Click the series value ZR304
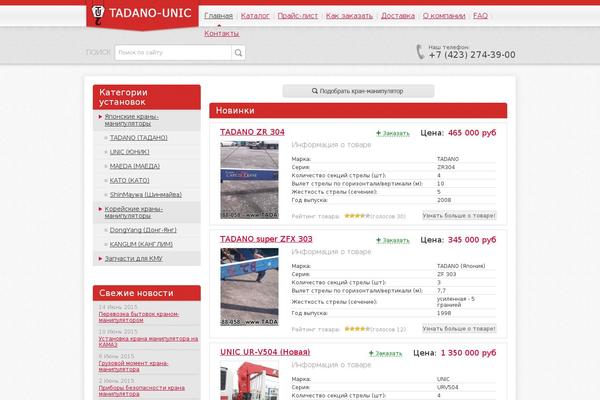This screenshot has height=400, width=600. (446, 167)
